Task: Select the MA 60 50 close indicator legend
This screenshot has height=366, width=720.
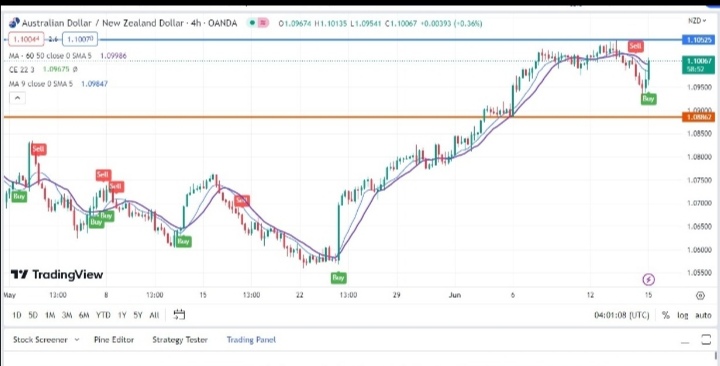Action: [50, 56]
